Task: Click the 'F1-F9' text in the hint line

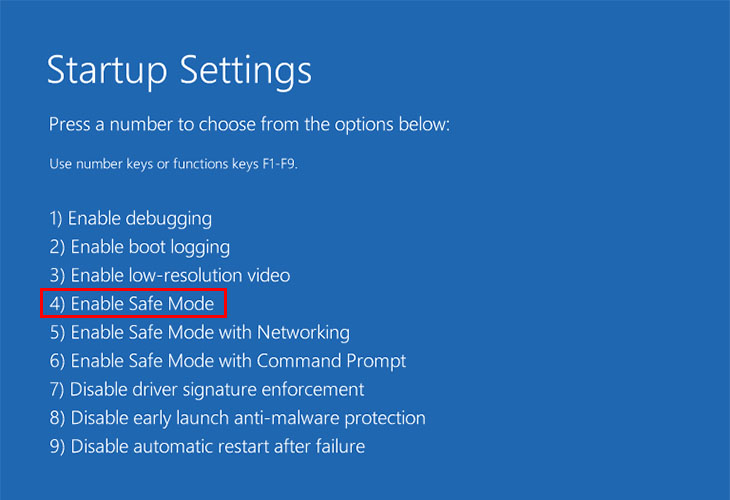Action: coord(280,164)
